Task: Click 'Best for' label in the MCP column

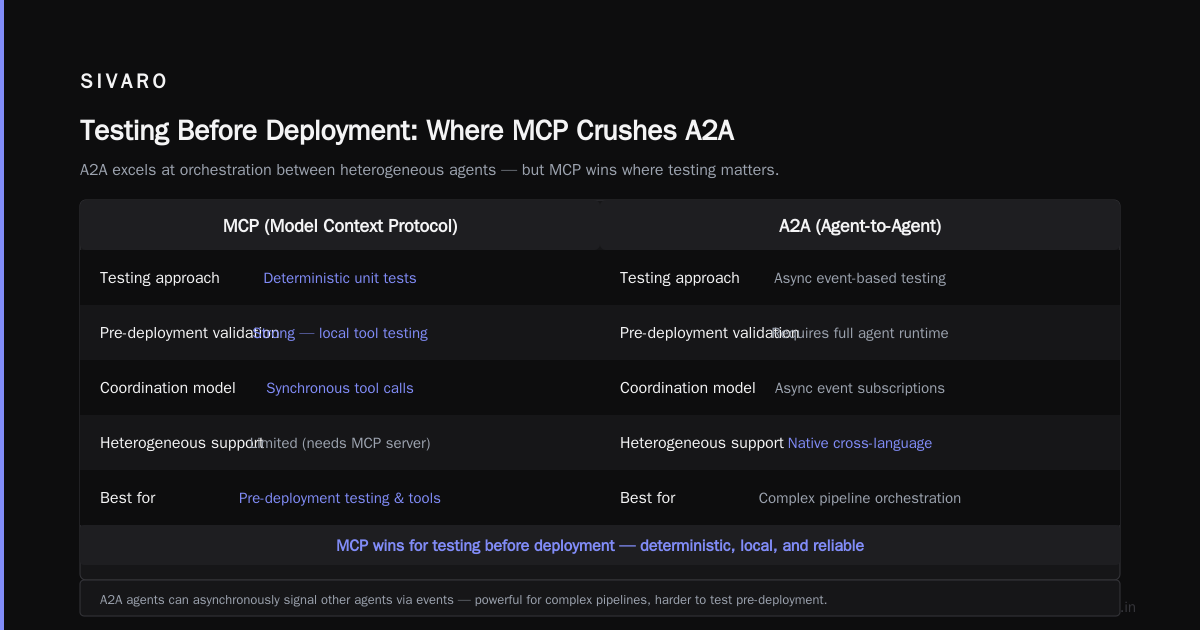Action: pos(128,498)
